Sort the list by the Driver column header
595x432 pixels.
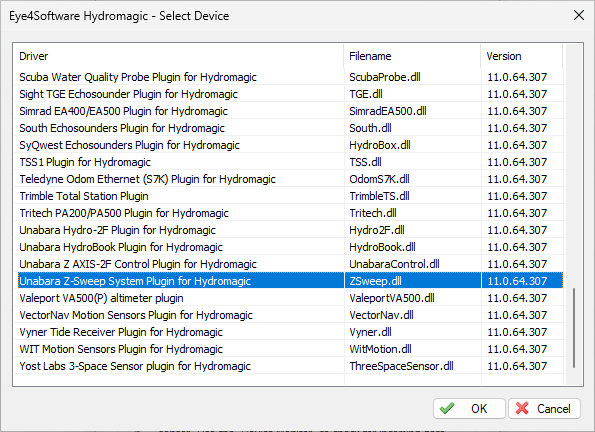[x=178, y=56]
